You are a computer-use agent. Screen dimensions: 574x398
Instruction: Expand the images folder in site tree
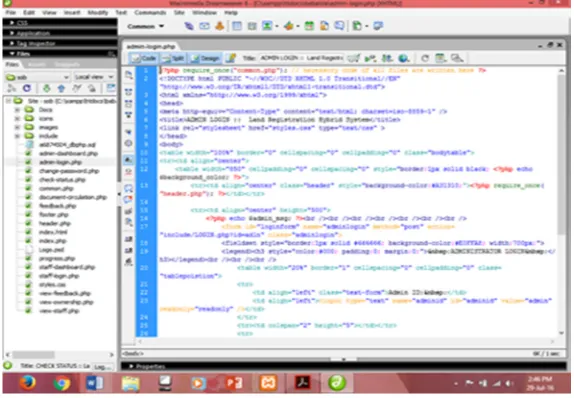[17, 127]
